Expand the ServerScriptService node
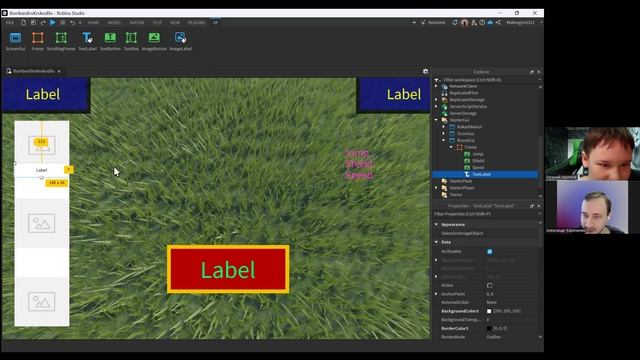This screenshot has height=360, width=640. click(x=436, y=107)
